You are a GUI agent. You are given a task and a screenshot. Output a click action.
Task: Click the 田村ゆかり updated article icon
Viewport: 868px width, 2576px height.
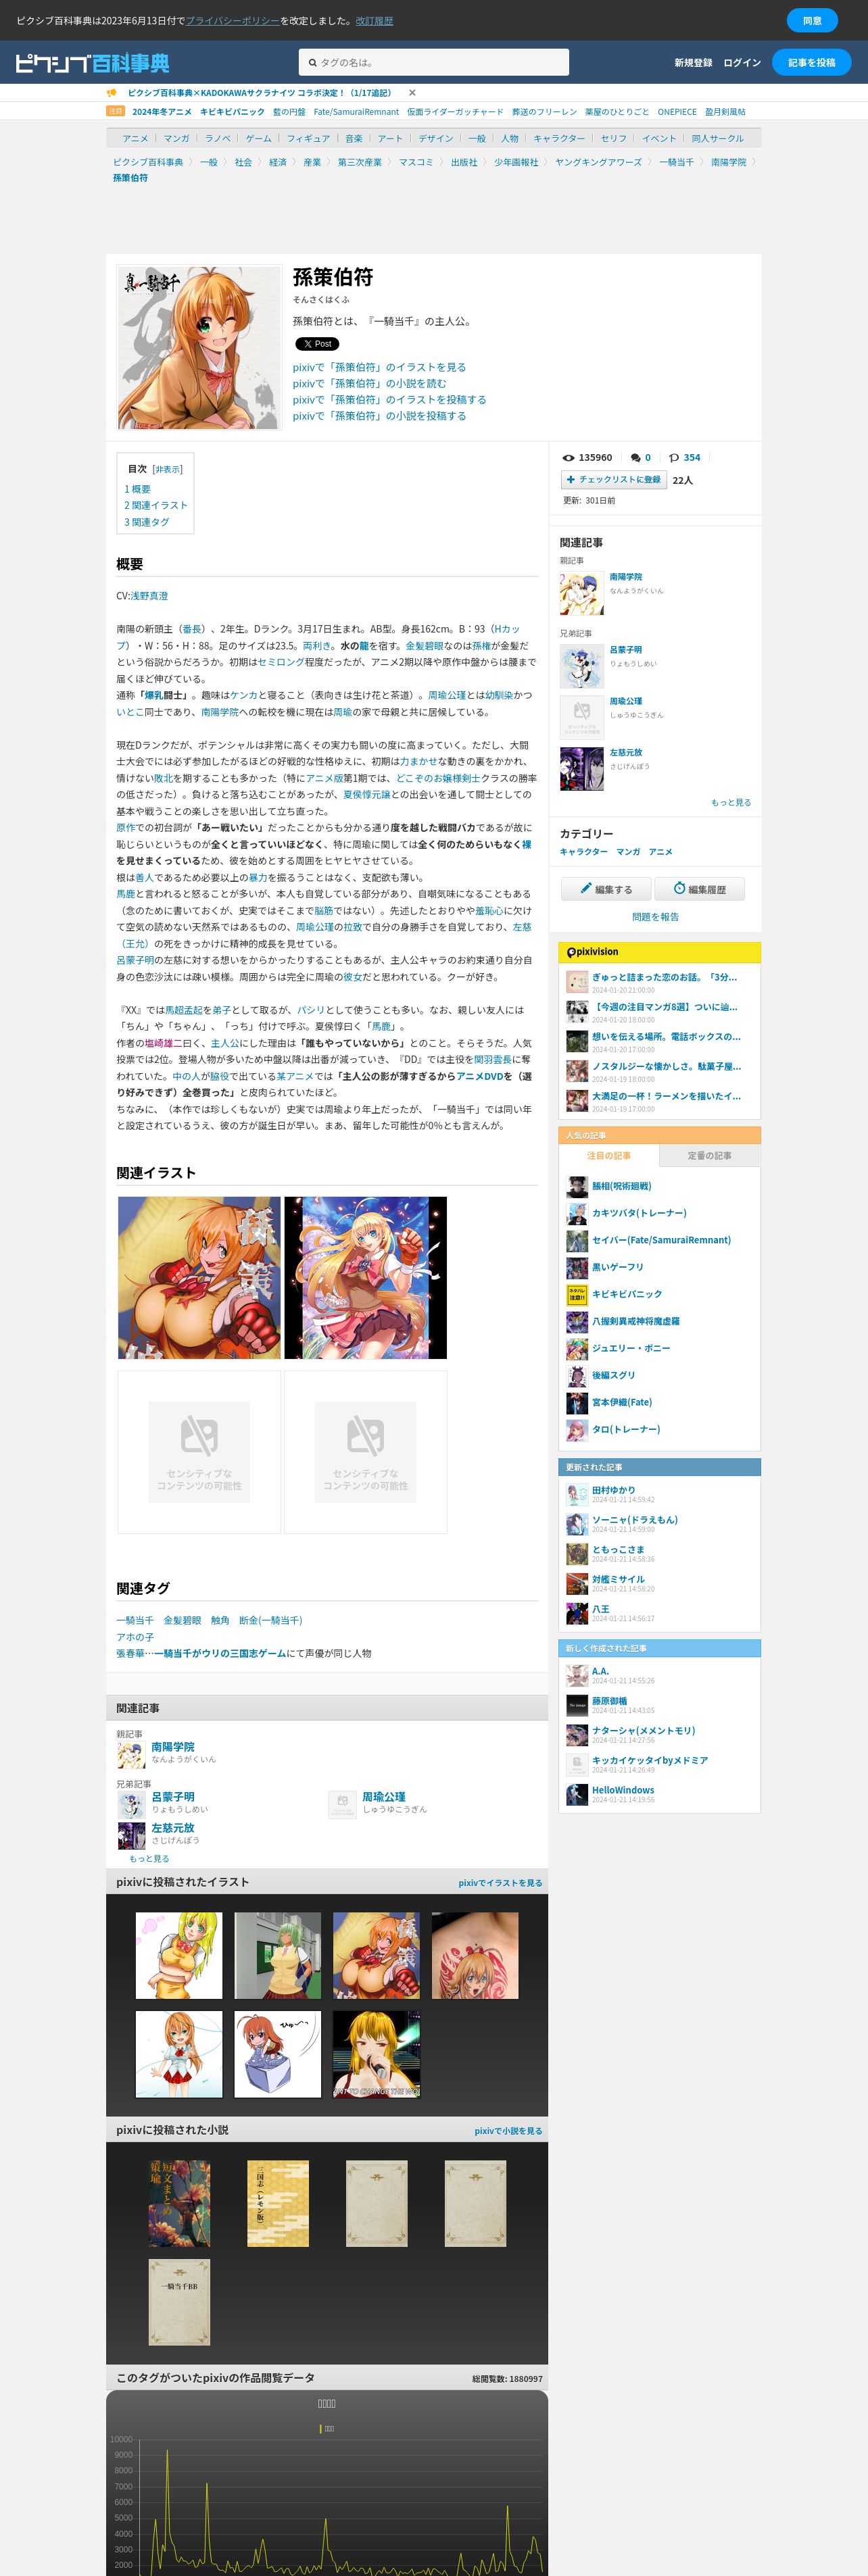[577, 1495]
